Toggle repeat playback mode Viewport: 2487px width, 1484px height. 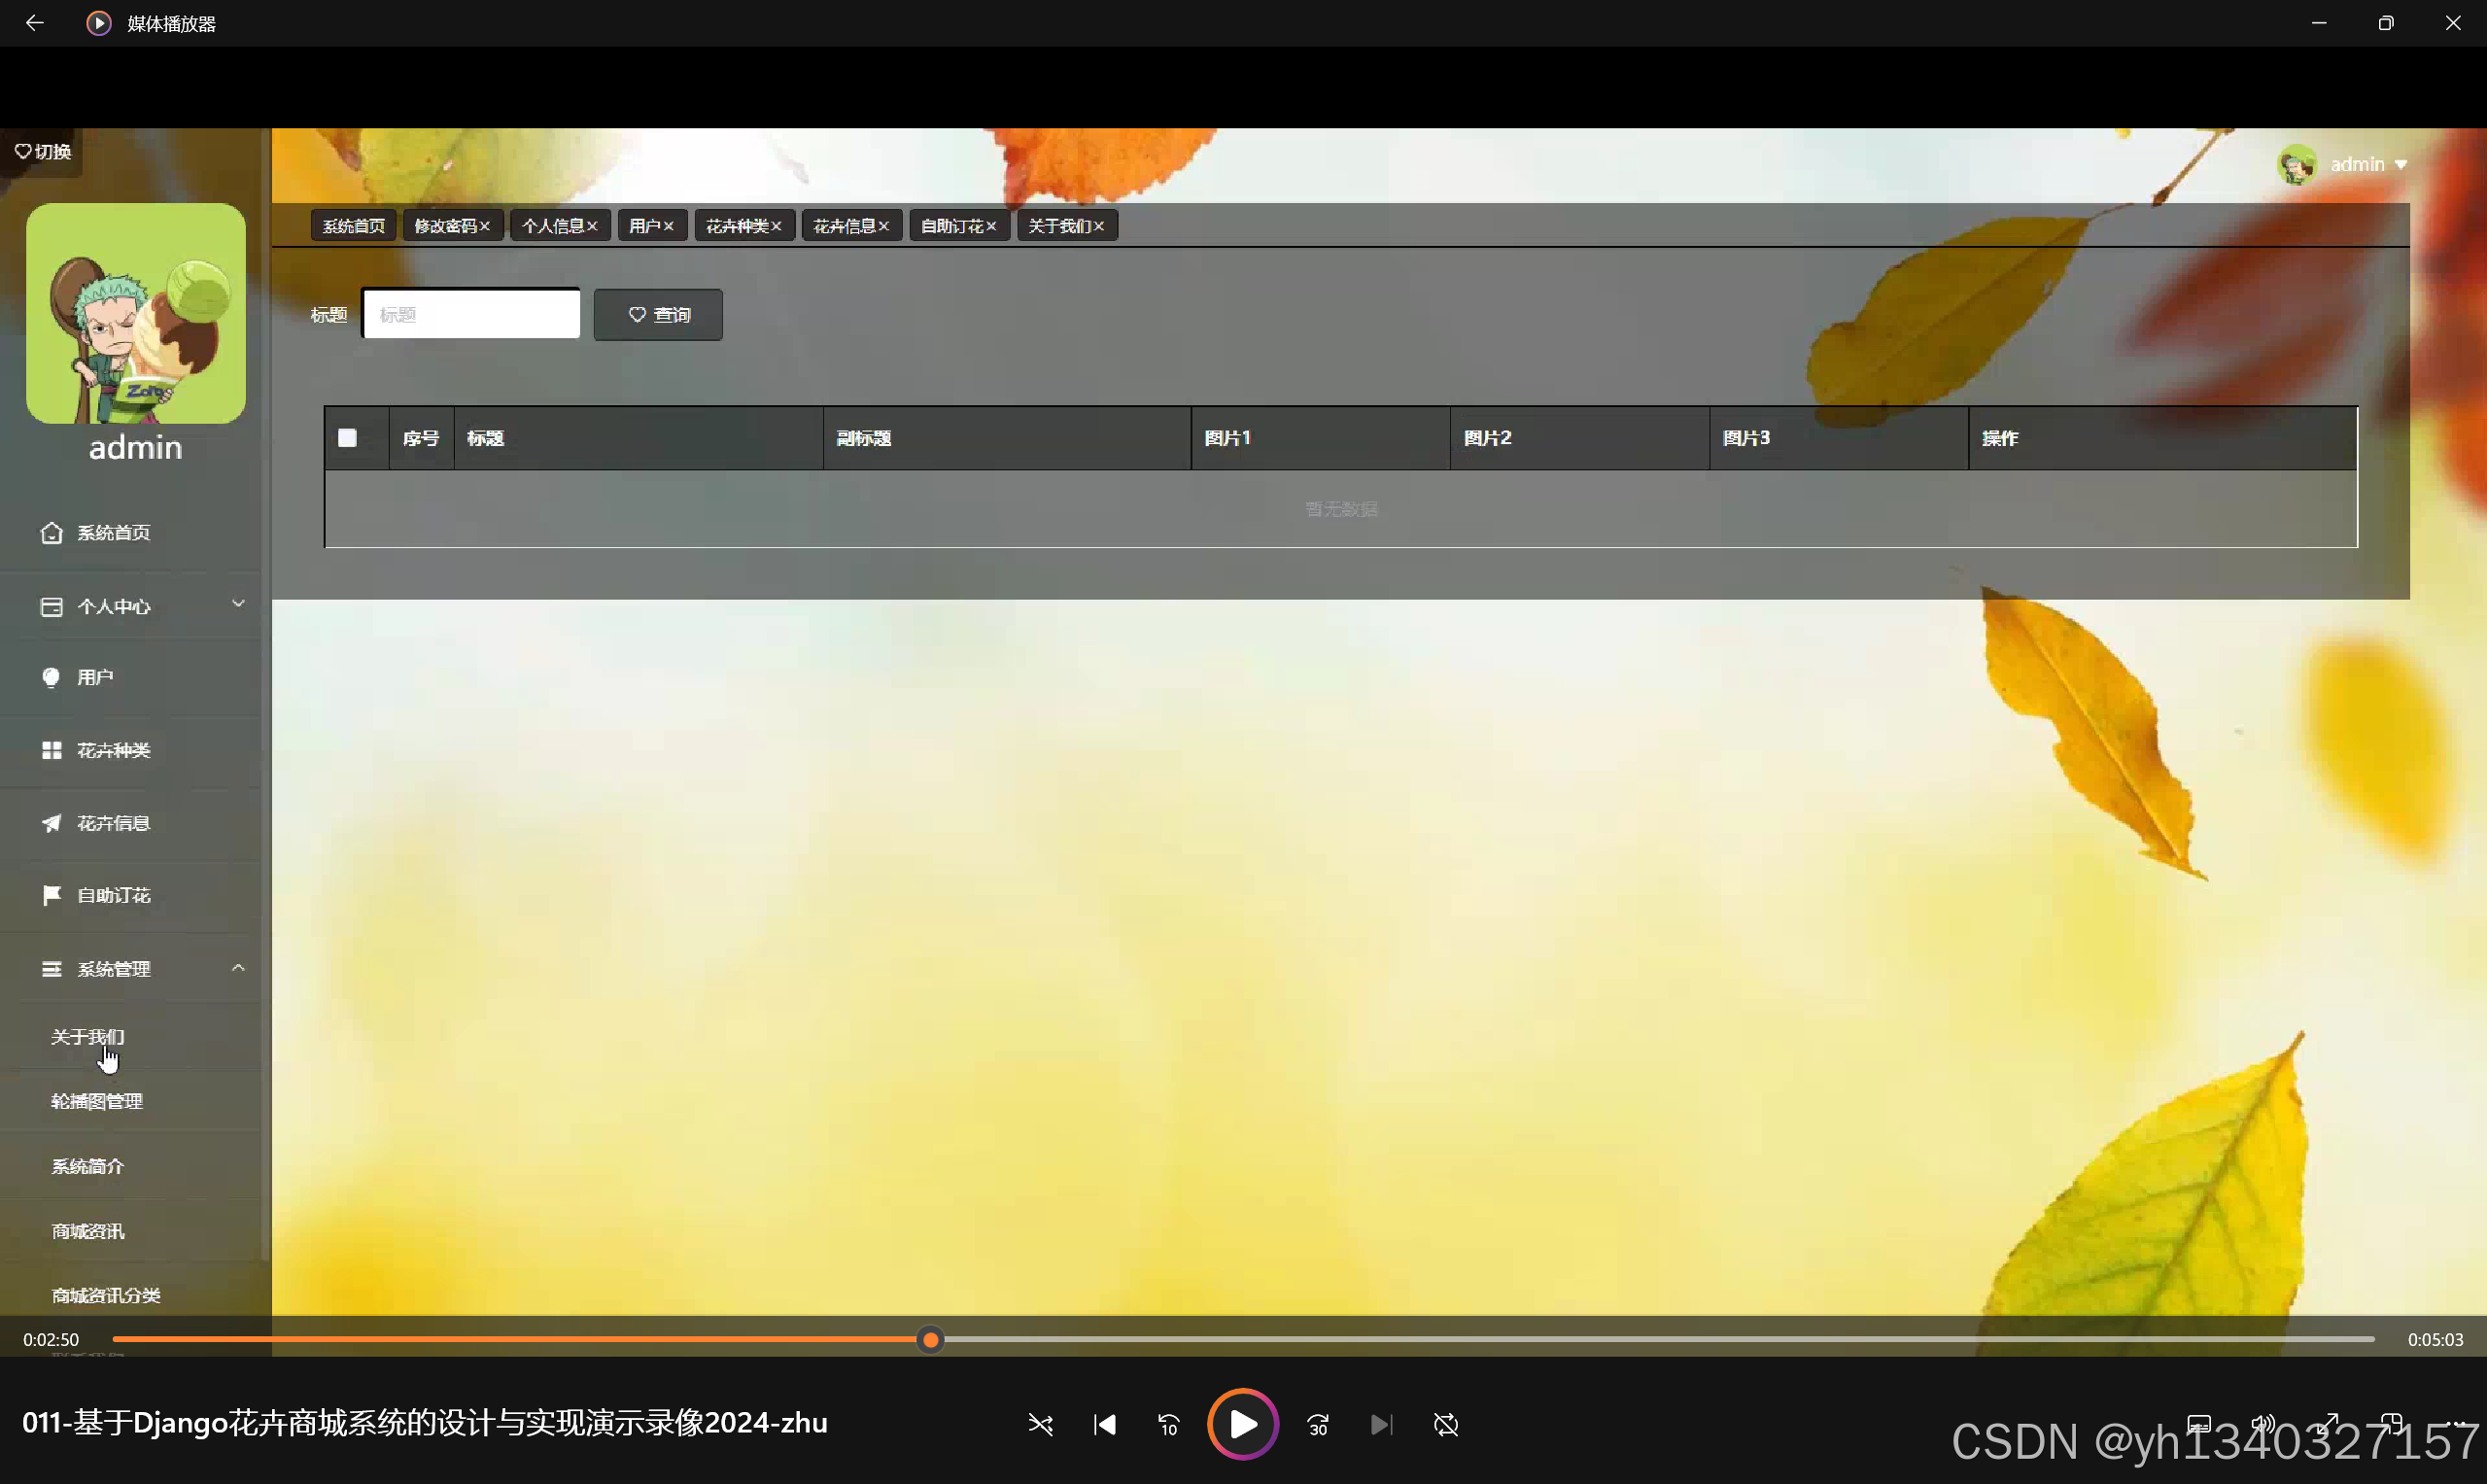(x=1446, y=1425)
